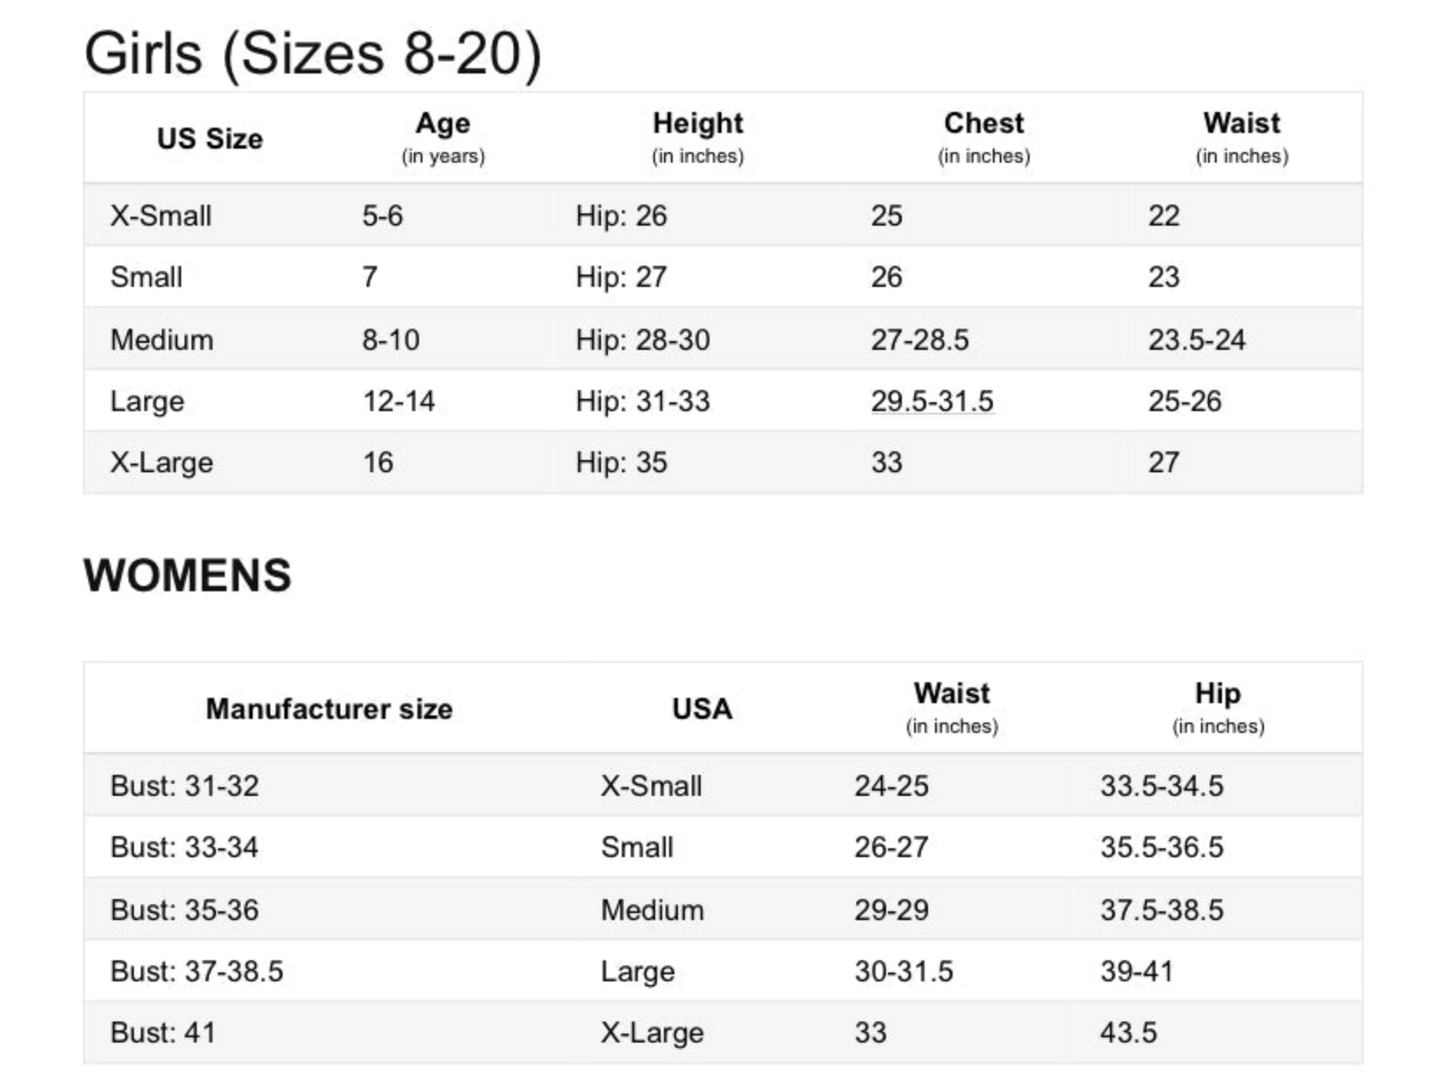
Task: Click the USA column header
Action: pos(702,709)
